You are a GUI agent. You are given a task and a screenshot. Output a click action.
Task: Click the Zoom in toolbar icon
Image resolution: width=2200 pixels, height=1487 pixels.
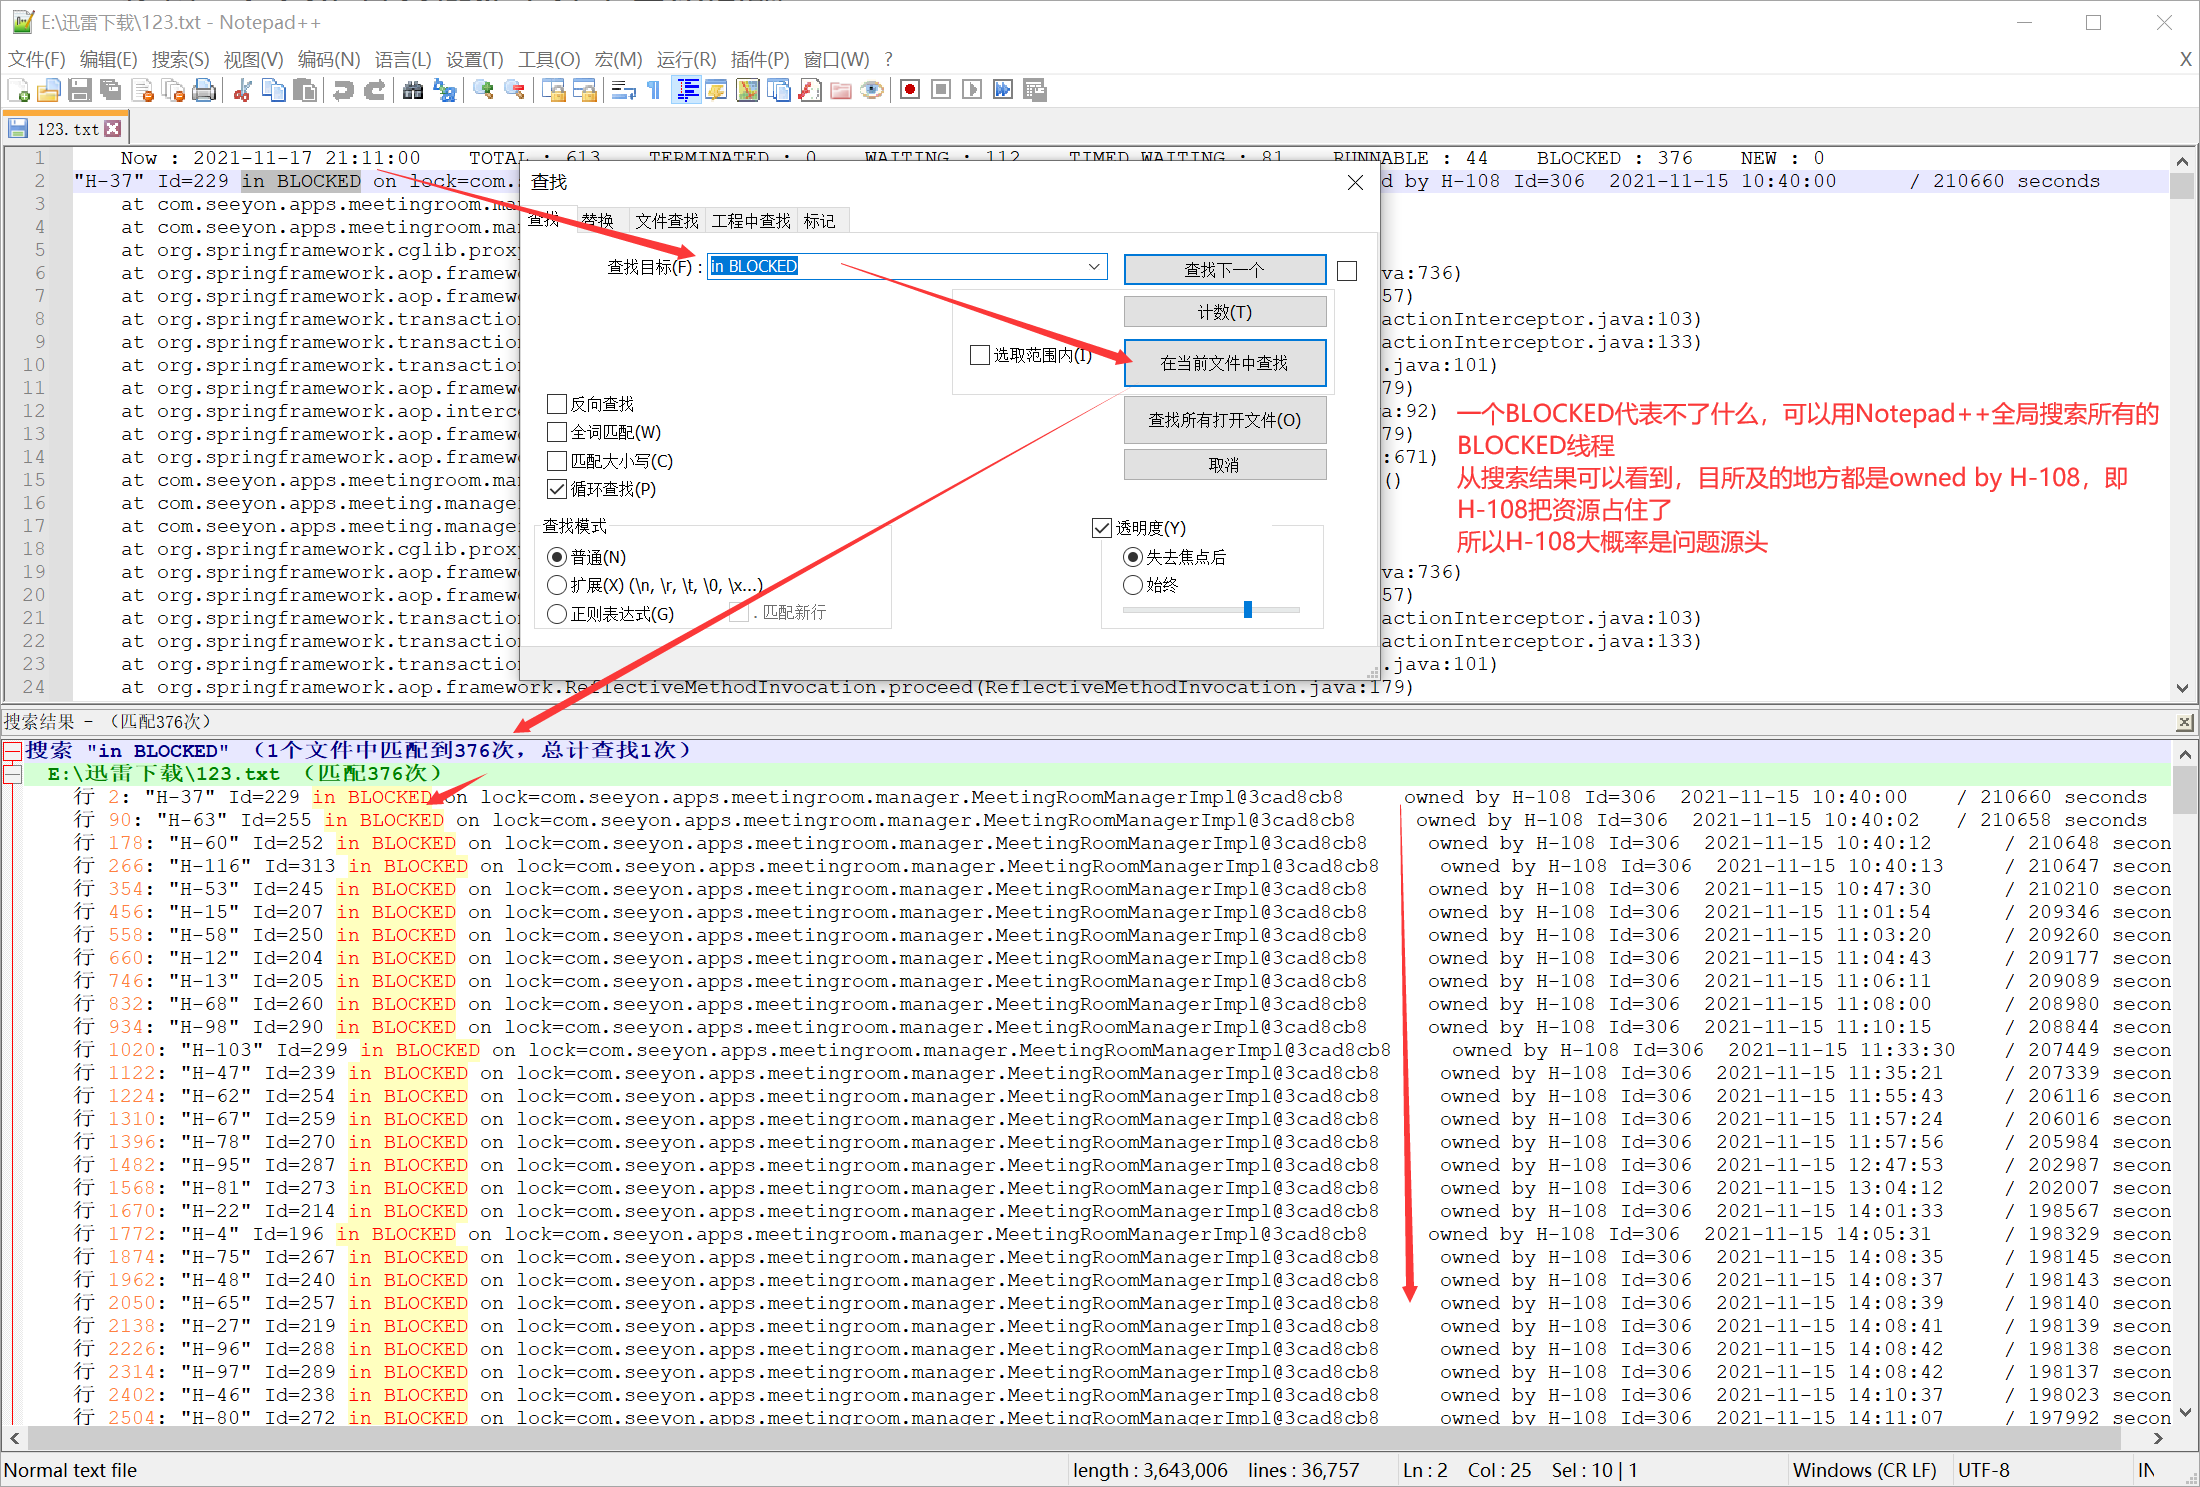[484, 91]
